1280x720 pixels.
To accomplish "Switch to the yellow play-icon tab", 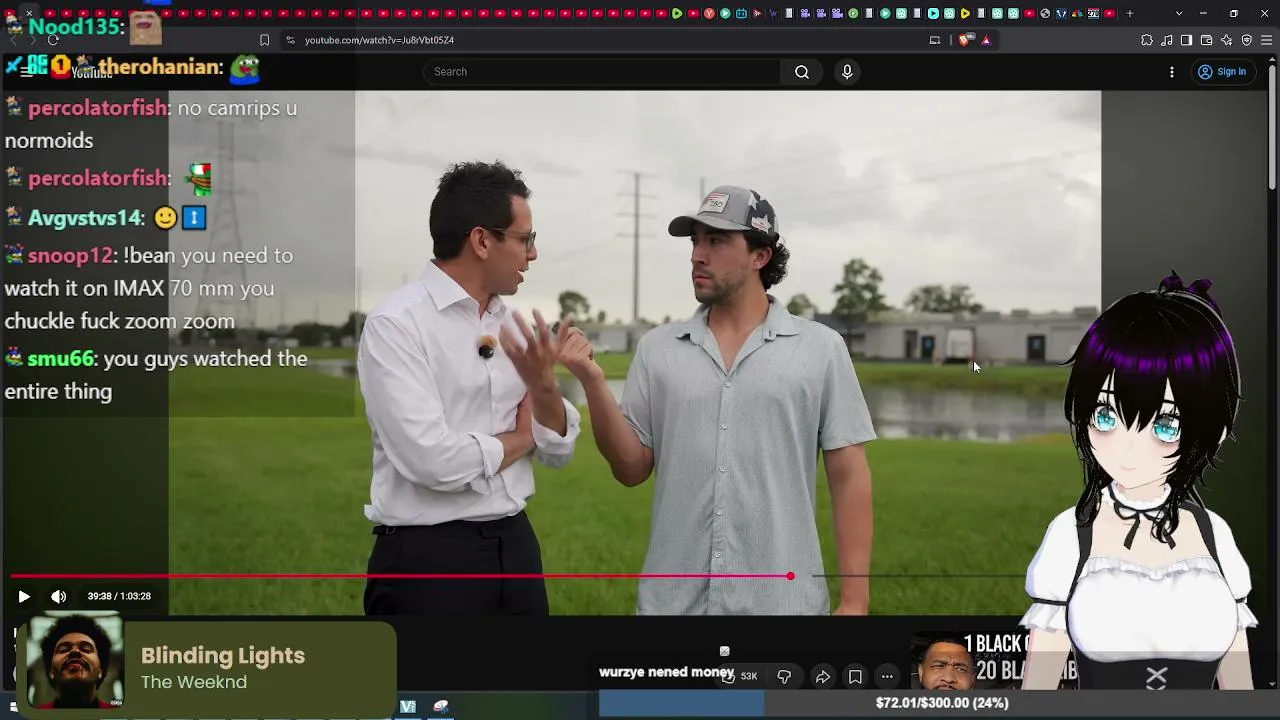I will [965, 13].
